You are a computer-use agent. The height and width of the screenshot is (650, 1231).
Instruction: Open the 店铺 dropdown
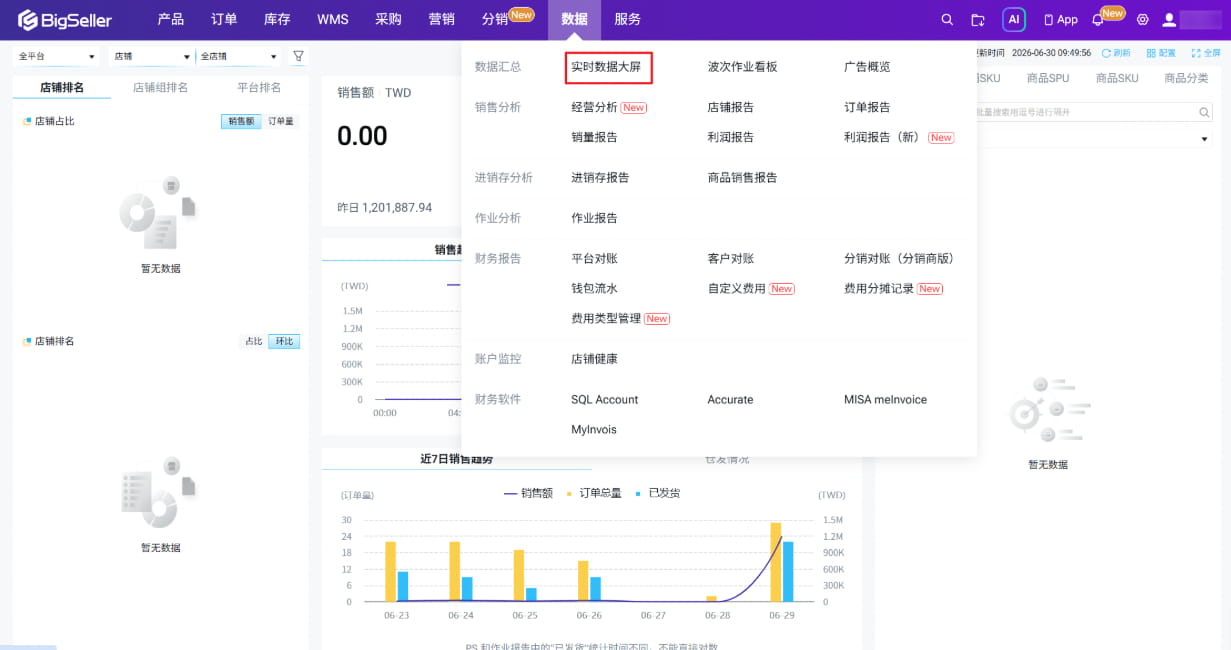(152, 56)
